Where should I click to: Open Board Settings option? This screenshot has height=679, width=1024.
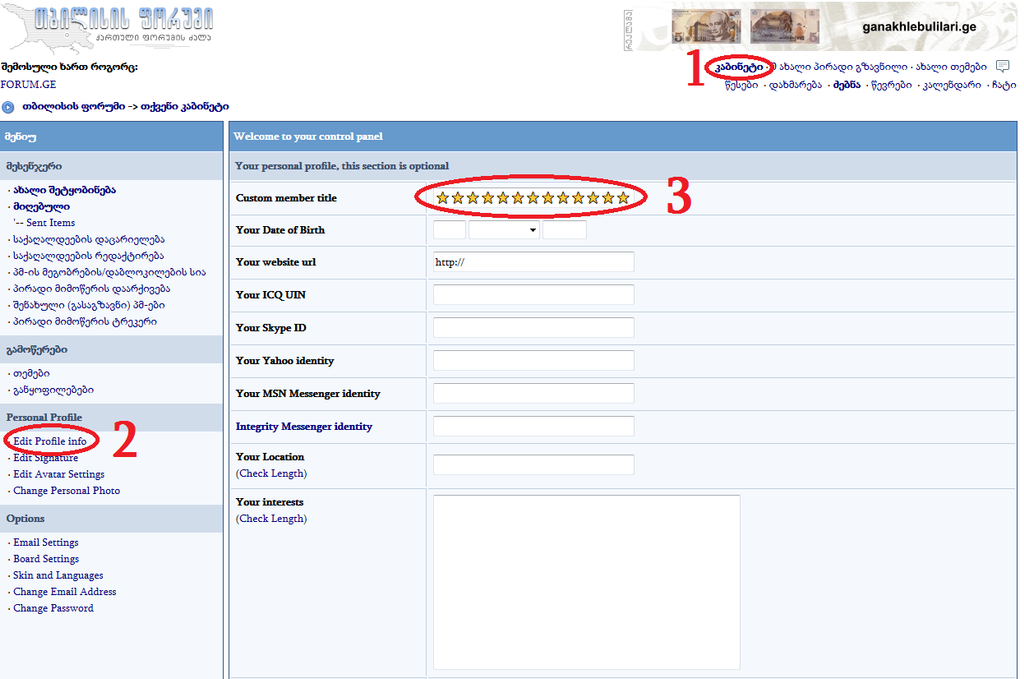click(x=46, y=559)
